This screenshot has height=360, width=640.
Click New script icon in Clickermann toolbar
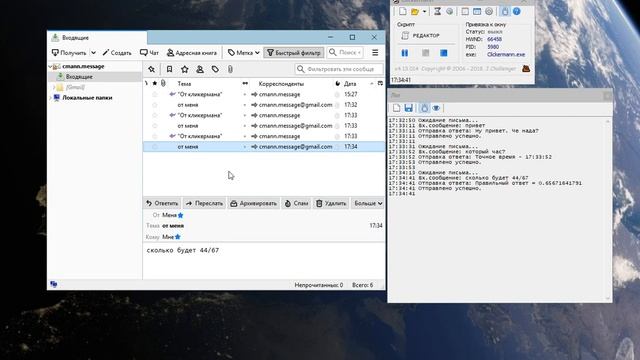(x=403, y=11)
